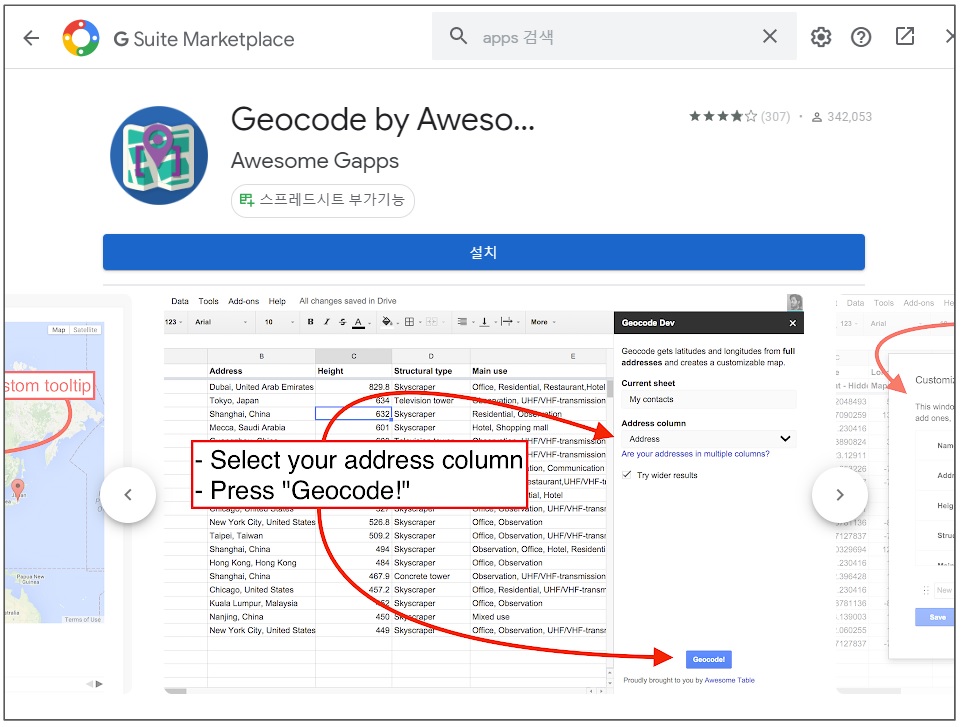This screenshot has height=727, width=961.
Task: Click the My contacts current sheet field
Action: pyautogui.click(x=708, y=400)
